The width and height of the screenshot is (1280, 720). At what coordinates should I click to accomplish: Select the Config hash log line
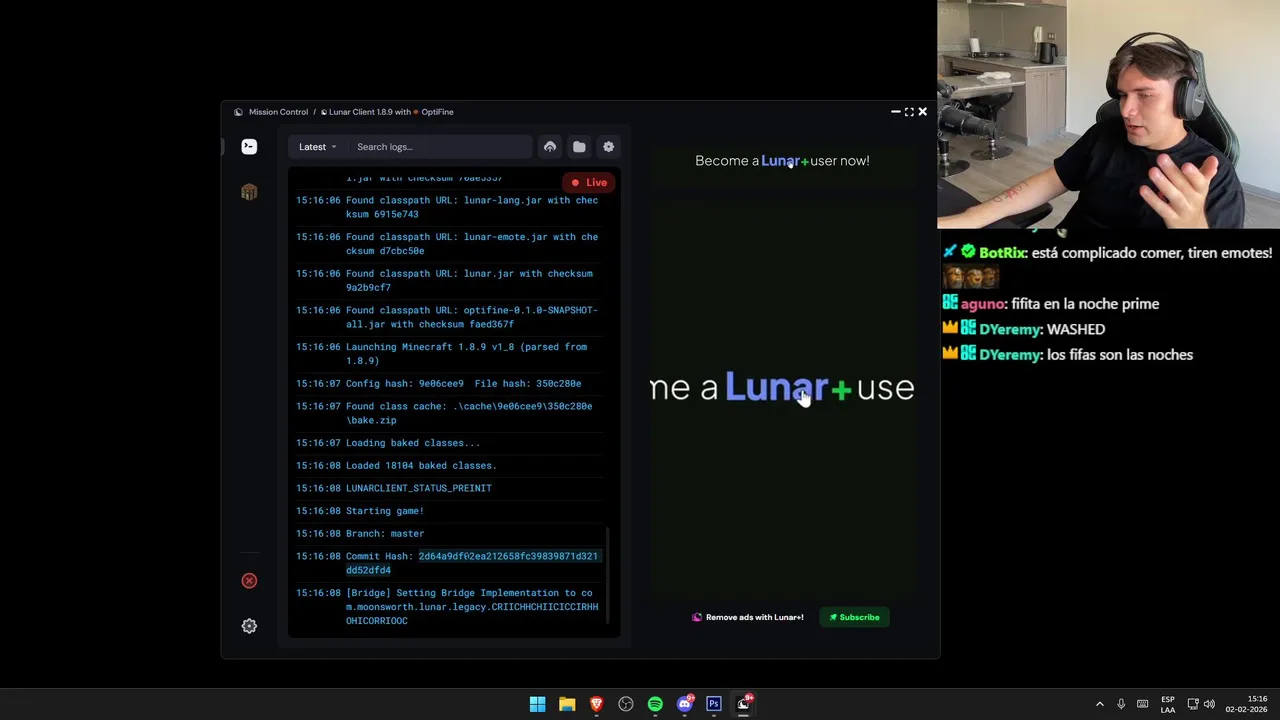pyautogui.click(x=447, y=384)
